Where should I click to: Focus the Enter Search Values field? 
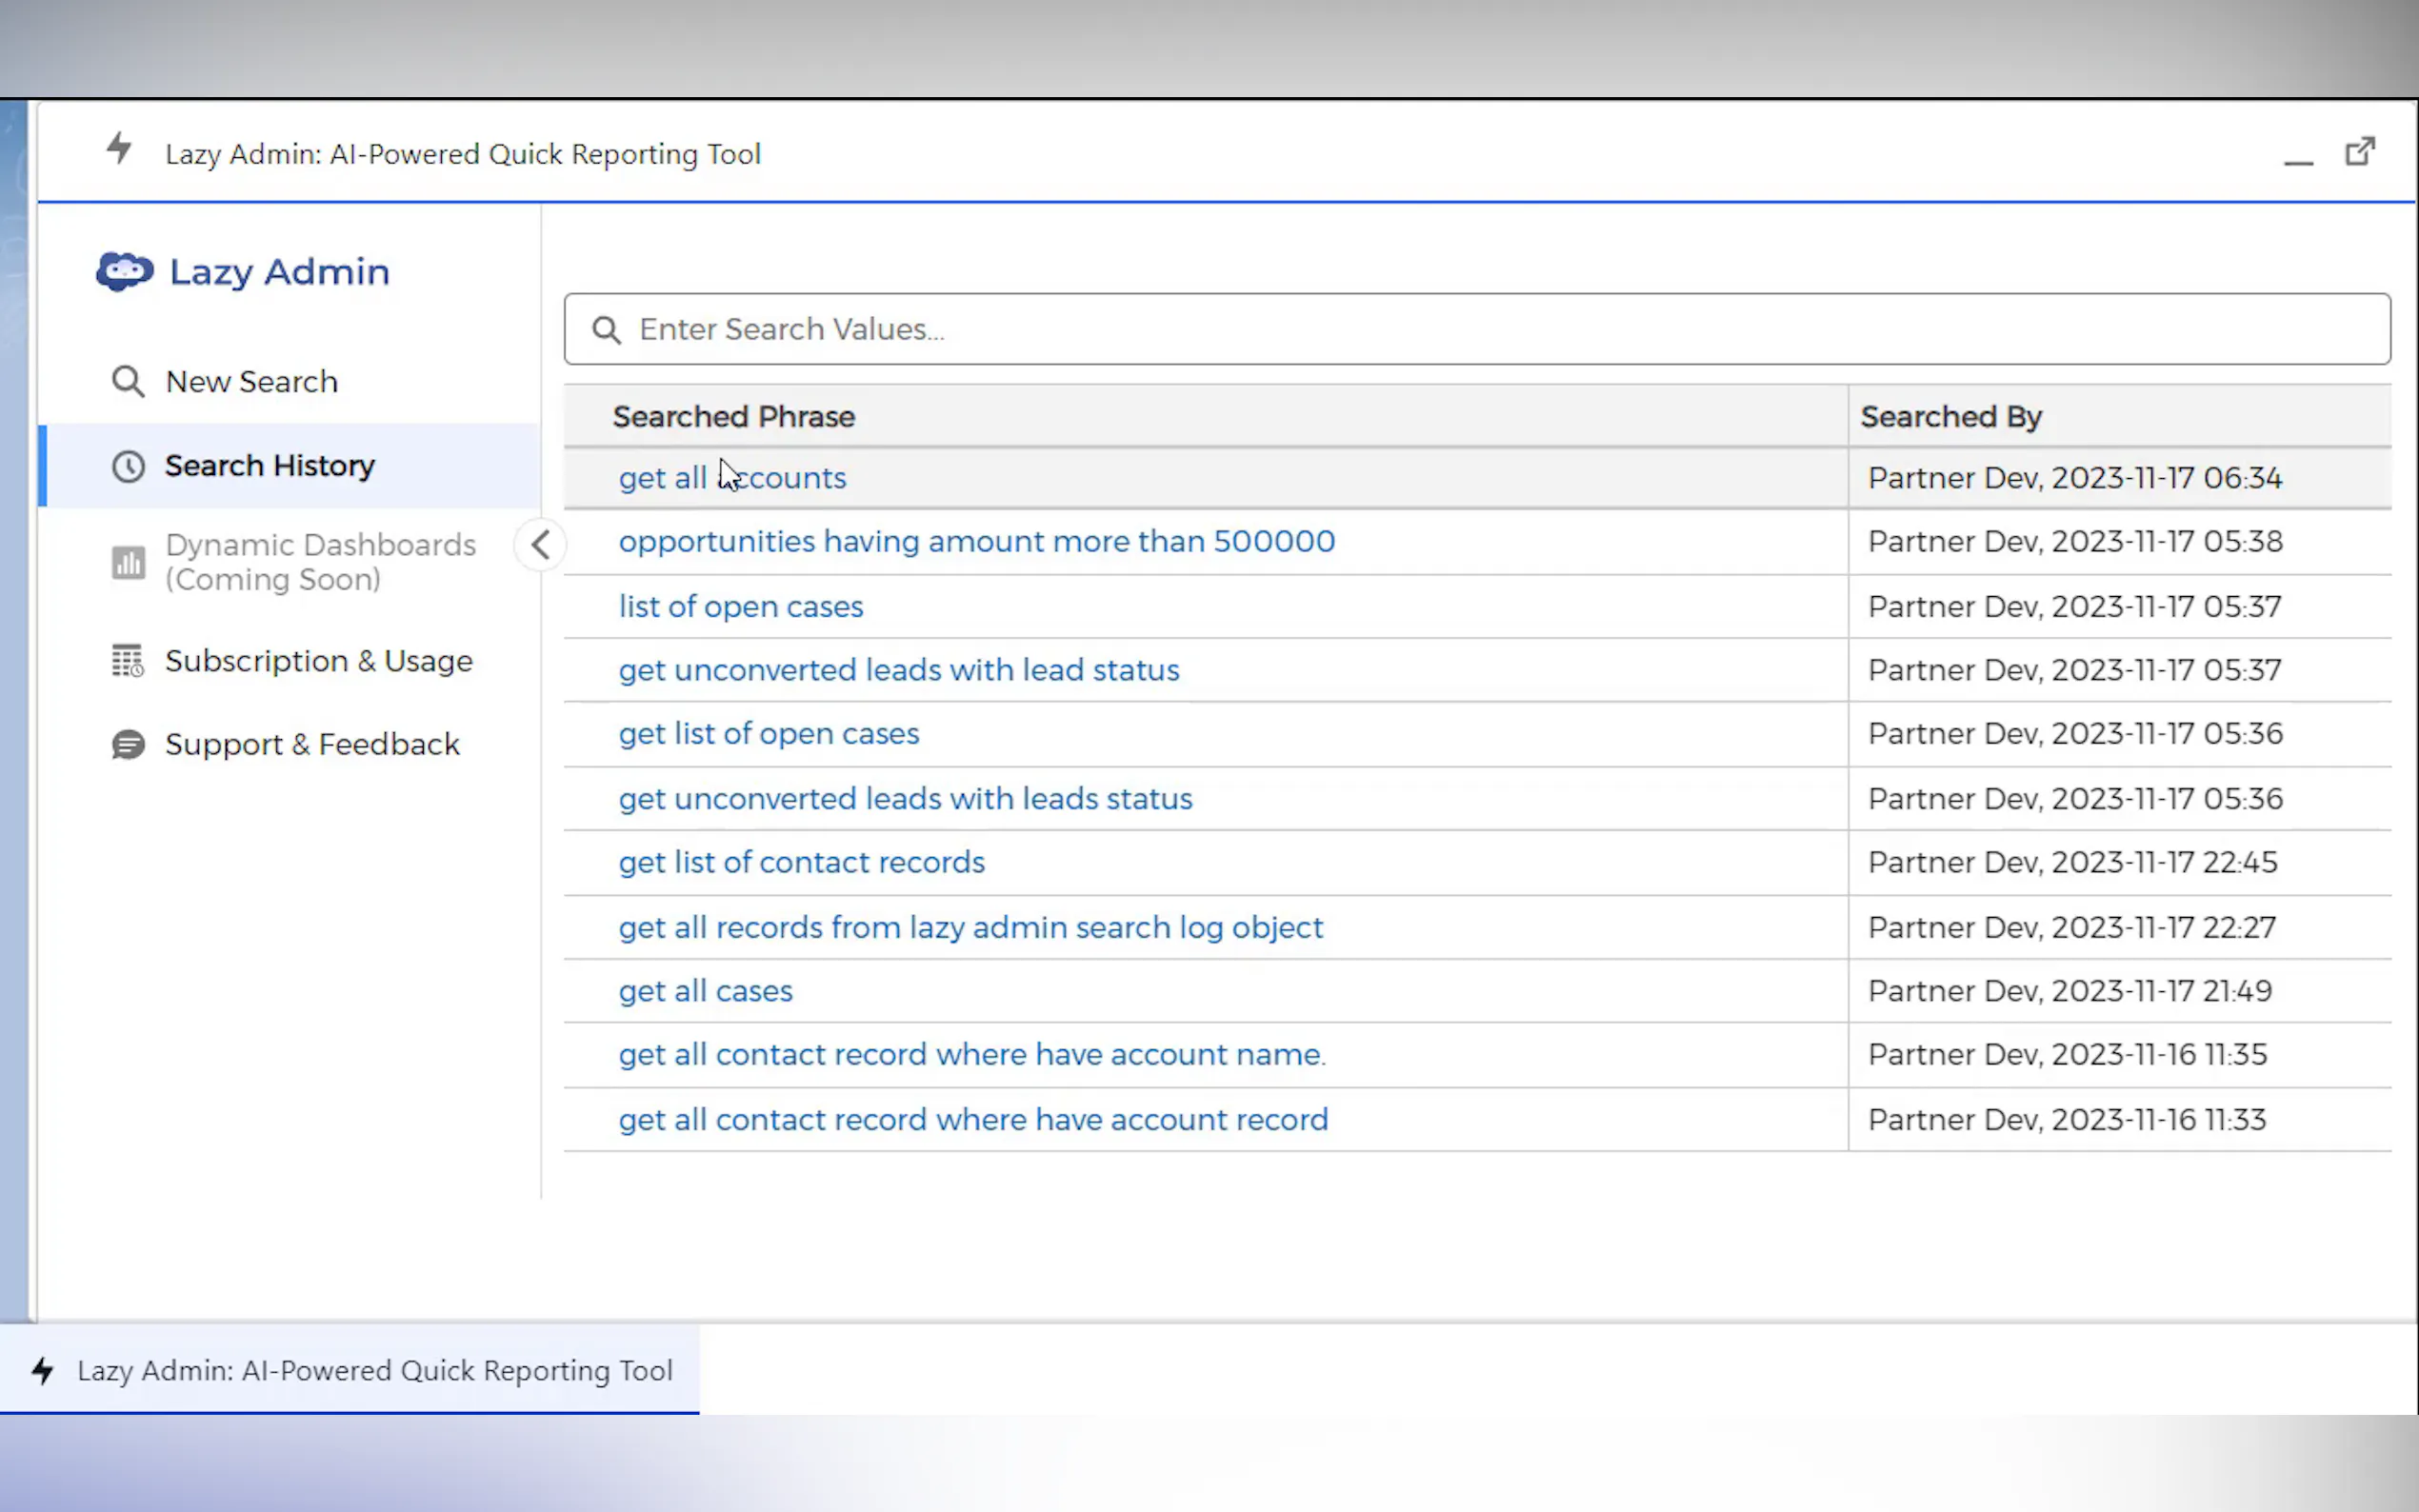1476,329
